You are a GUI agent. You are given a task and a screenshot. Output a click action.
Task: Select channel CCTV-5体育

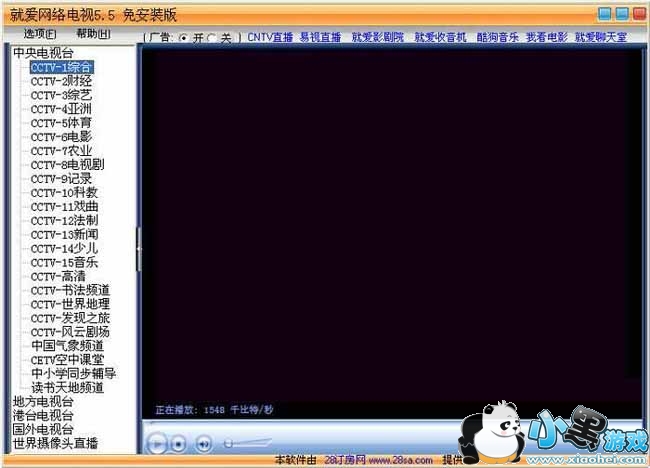[x=61, y=123]
